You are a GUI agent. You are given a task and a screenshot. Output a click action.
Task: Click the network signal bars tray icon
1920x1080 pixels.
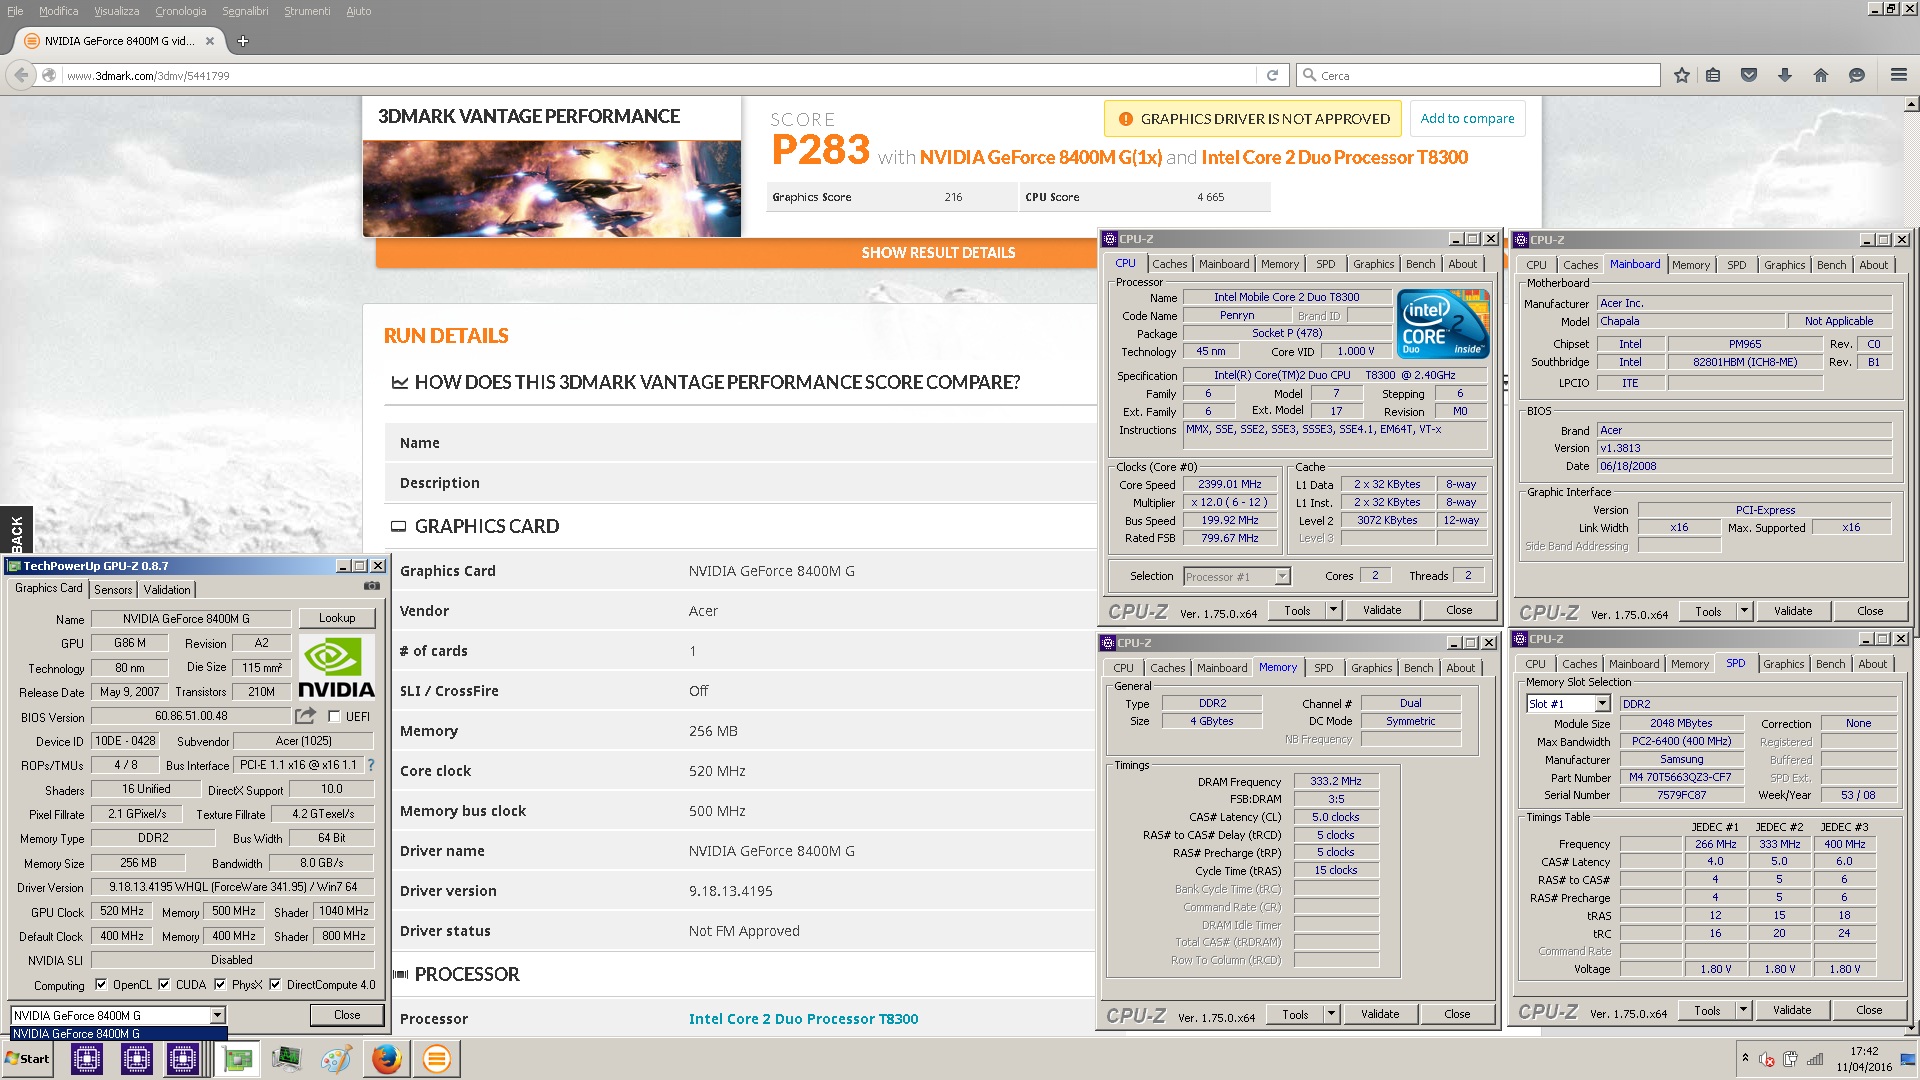[x=1814, y=1060]
